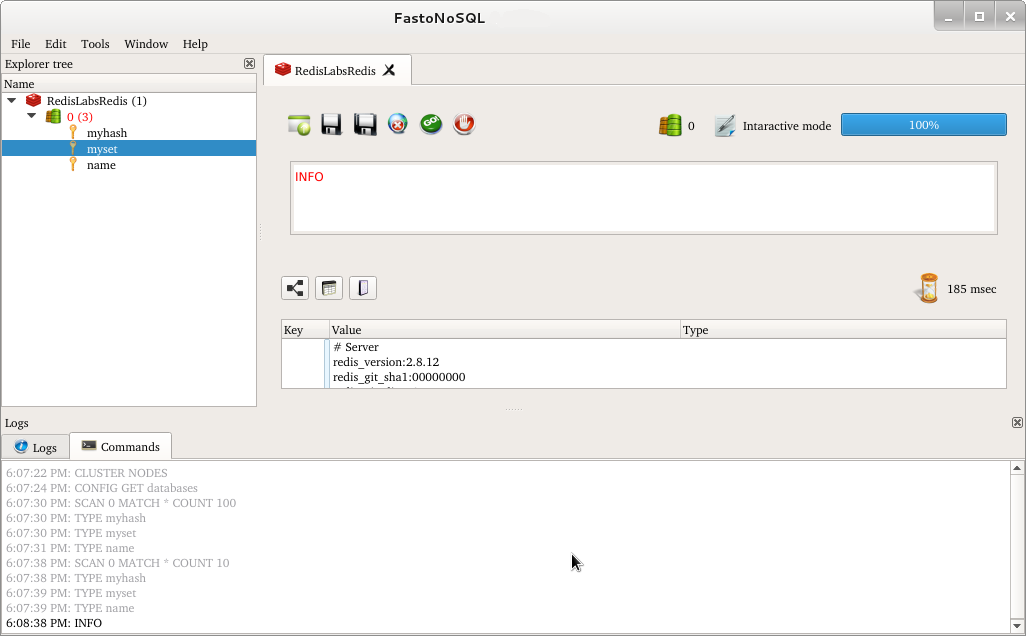Screen dimensions: 1026x636
Task: Maximize the FastoNoSQL window
Action: coord(980,17)
